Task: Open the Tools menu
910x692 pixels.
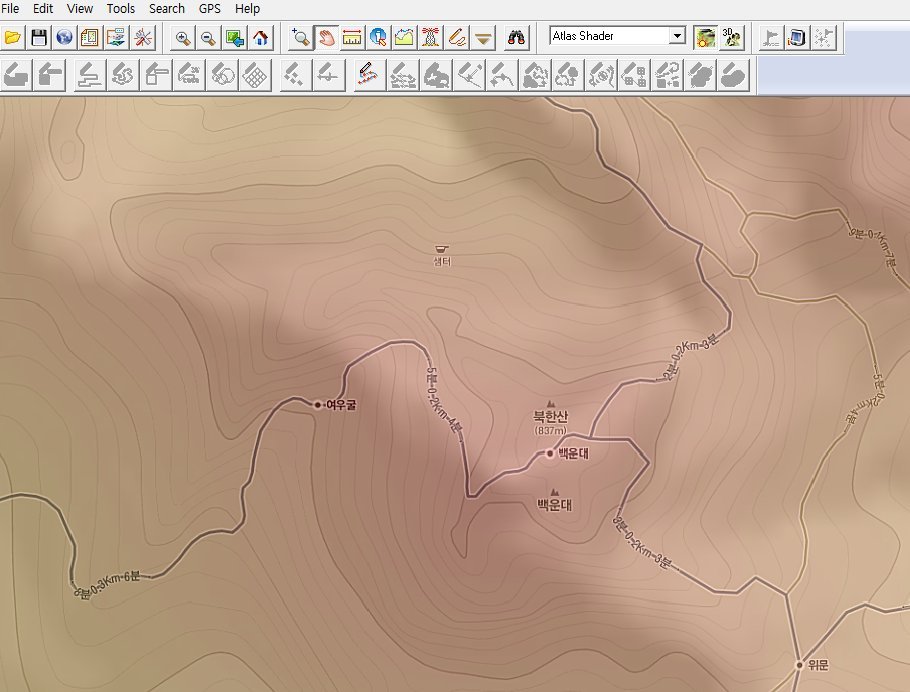Action: [x=121, y=8]
